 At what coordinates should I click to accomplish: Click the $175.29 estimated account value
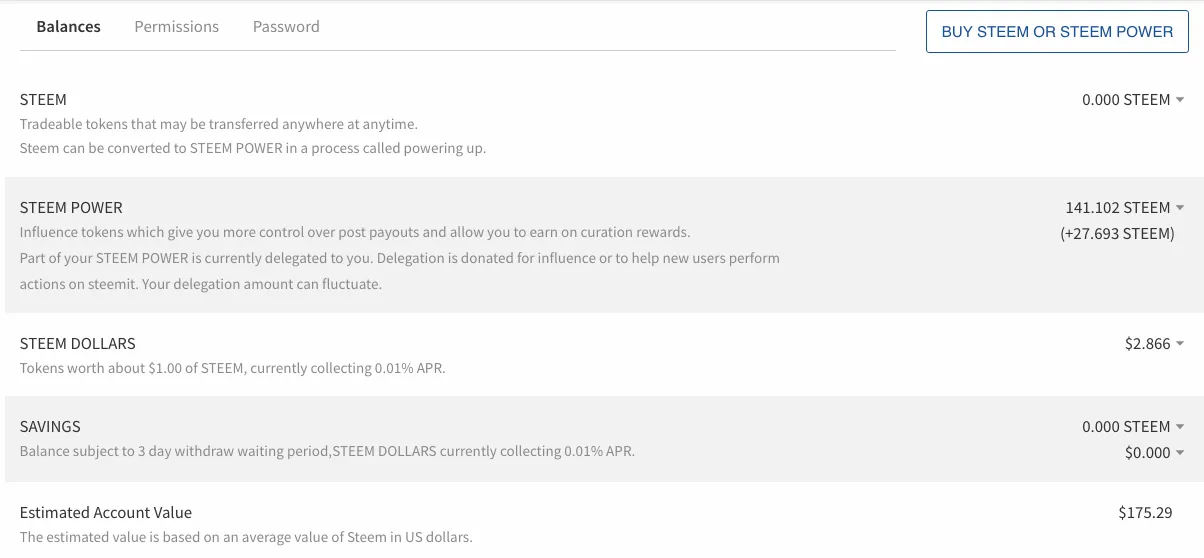[1145, 513]
